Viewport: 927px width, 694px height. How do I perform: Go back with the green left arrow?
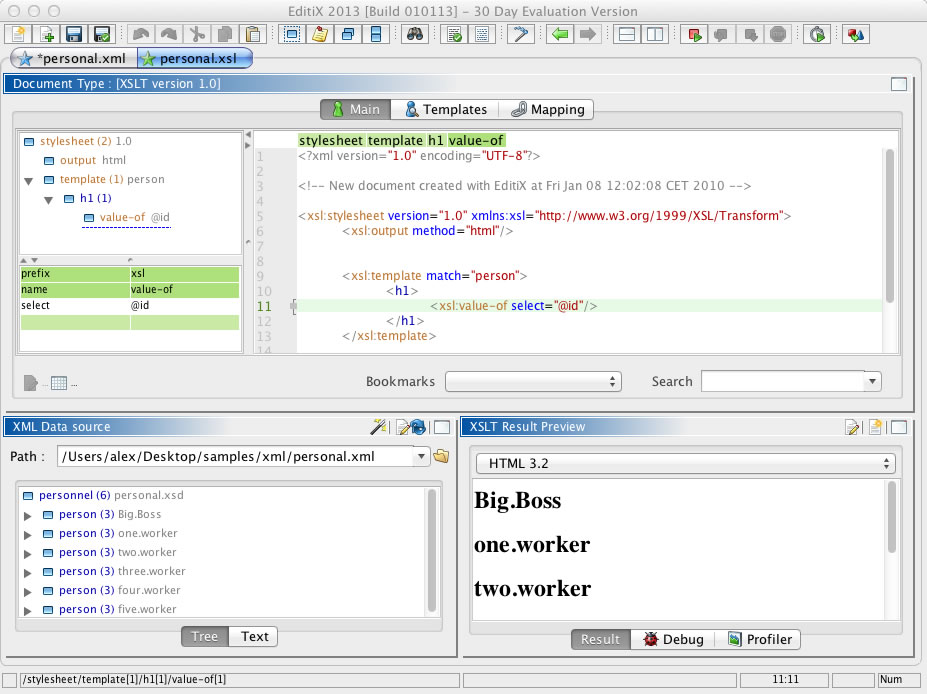560,34
